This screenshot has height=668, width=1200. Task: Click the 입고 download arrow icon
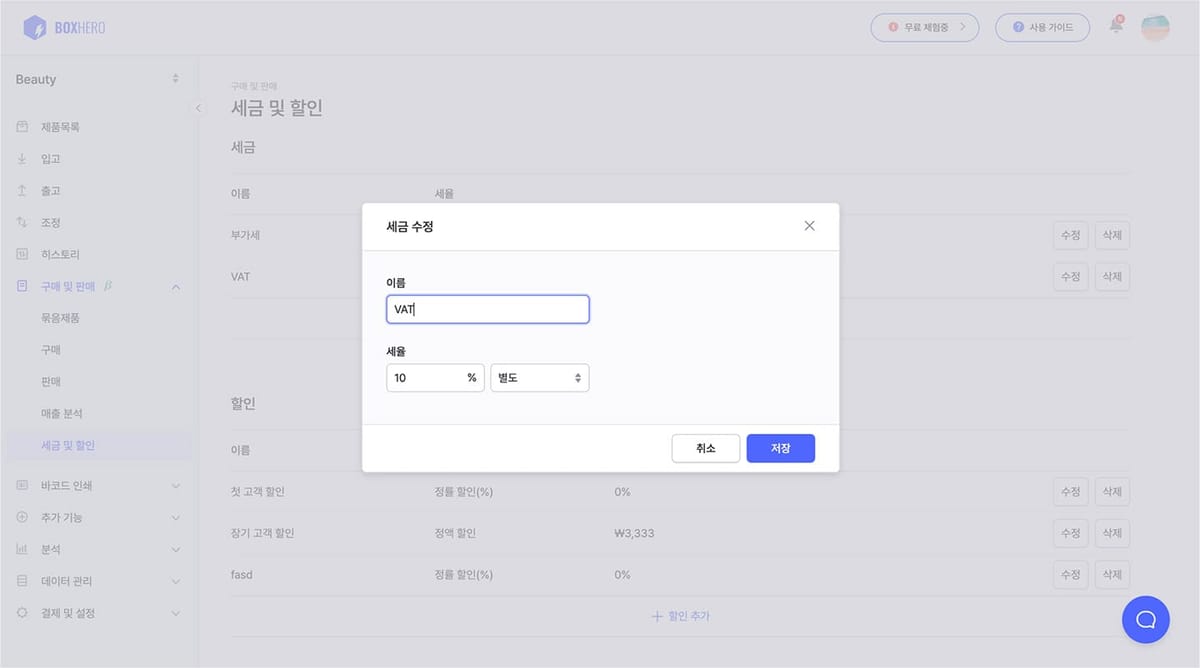coord(22,159)
